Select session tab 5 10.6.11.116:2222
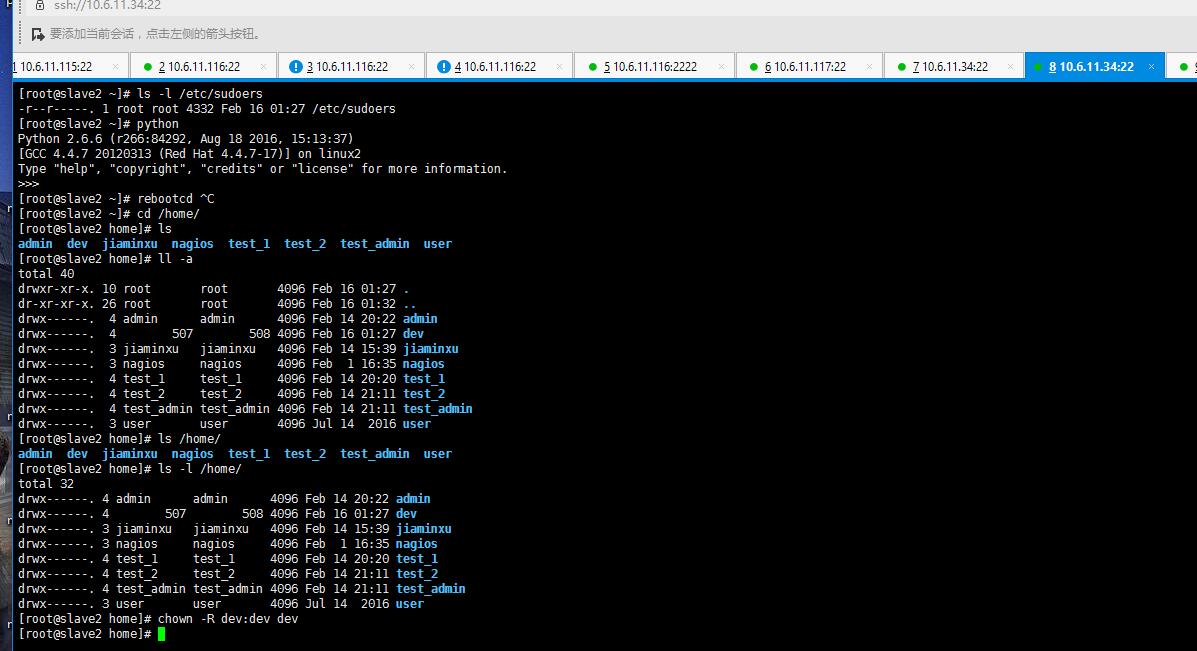Viewport: 1197px width, 651px height. point(654,67)
